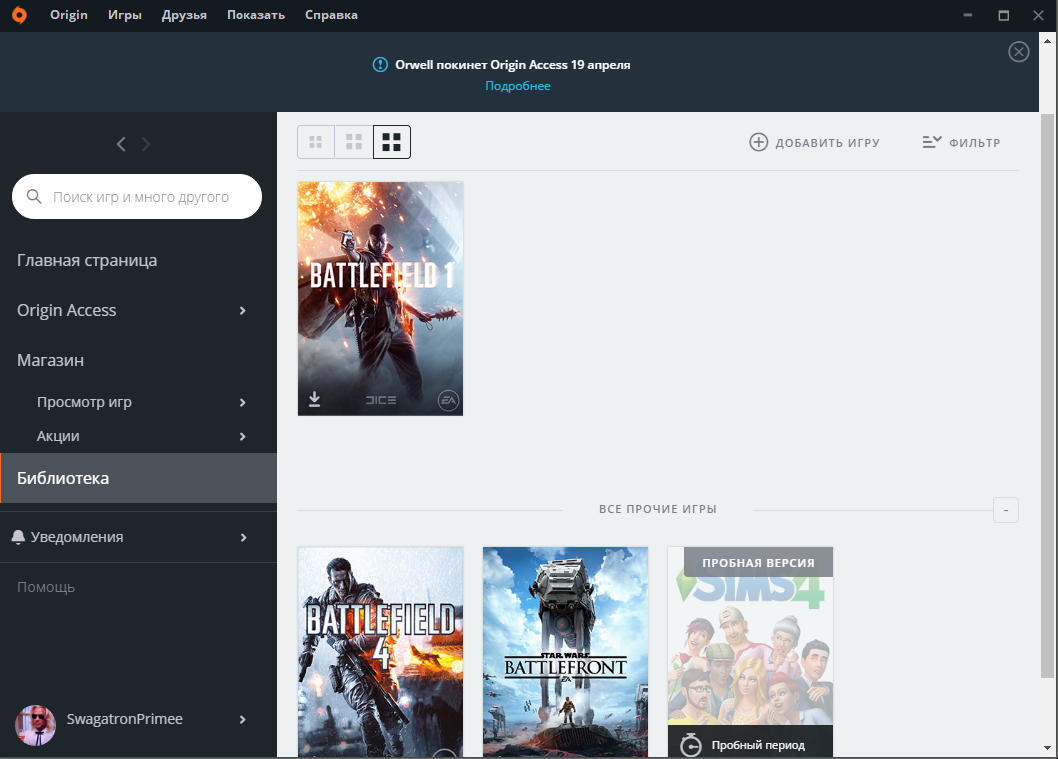Open the Battlefield 1 game tile
This screenshot has width=1058, height=759.
click(381, 299)
